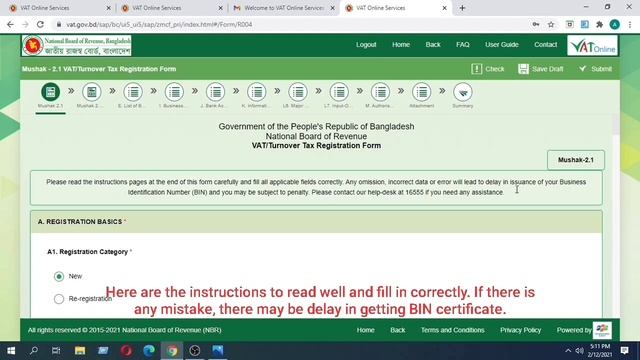Open Windows taskbar search

click(34, 351)
